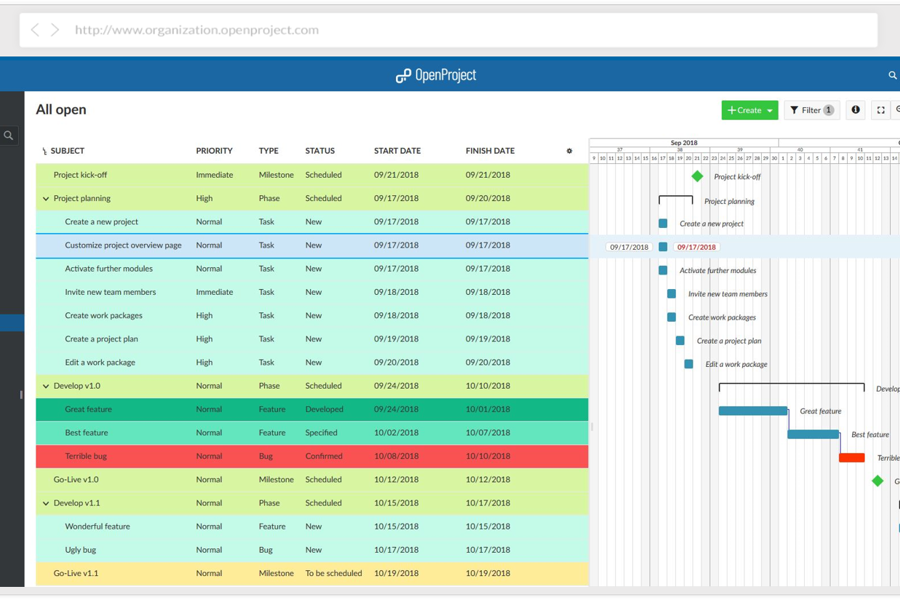The image size is (900, 600).
Task: Open the info details icon button
Action: [x=855, y=110]
